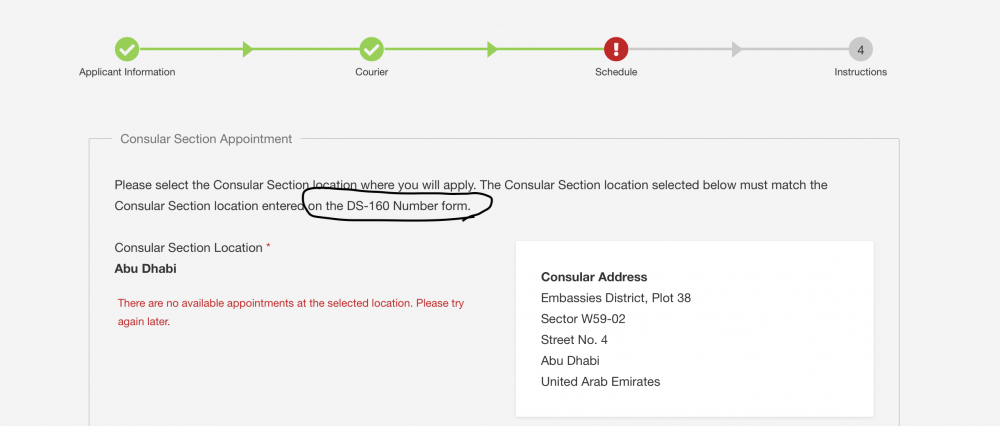Open the Applicant Information step label
Viewport: 1000px width, 426px height.
127,72
